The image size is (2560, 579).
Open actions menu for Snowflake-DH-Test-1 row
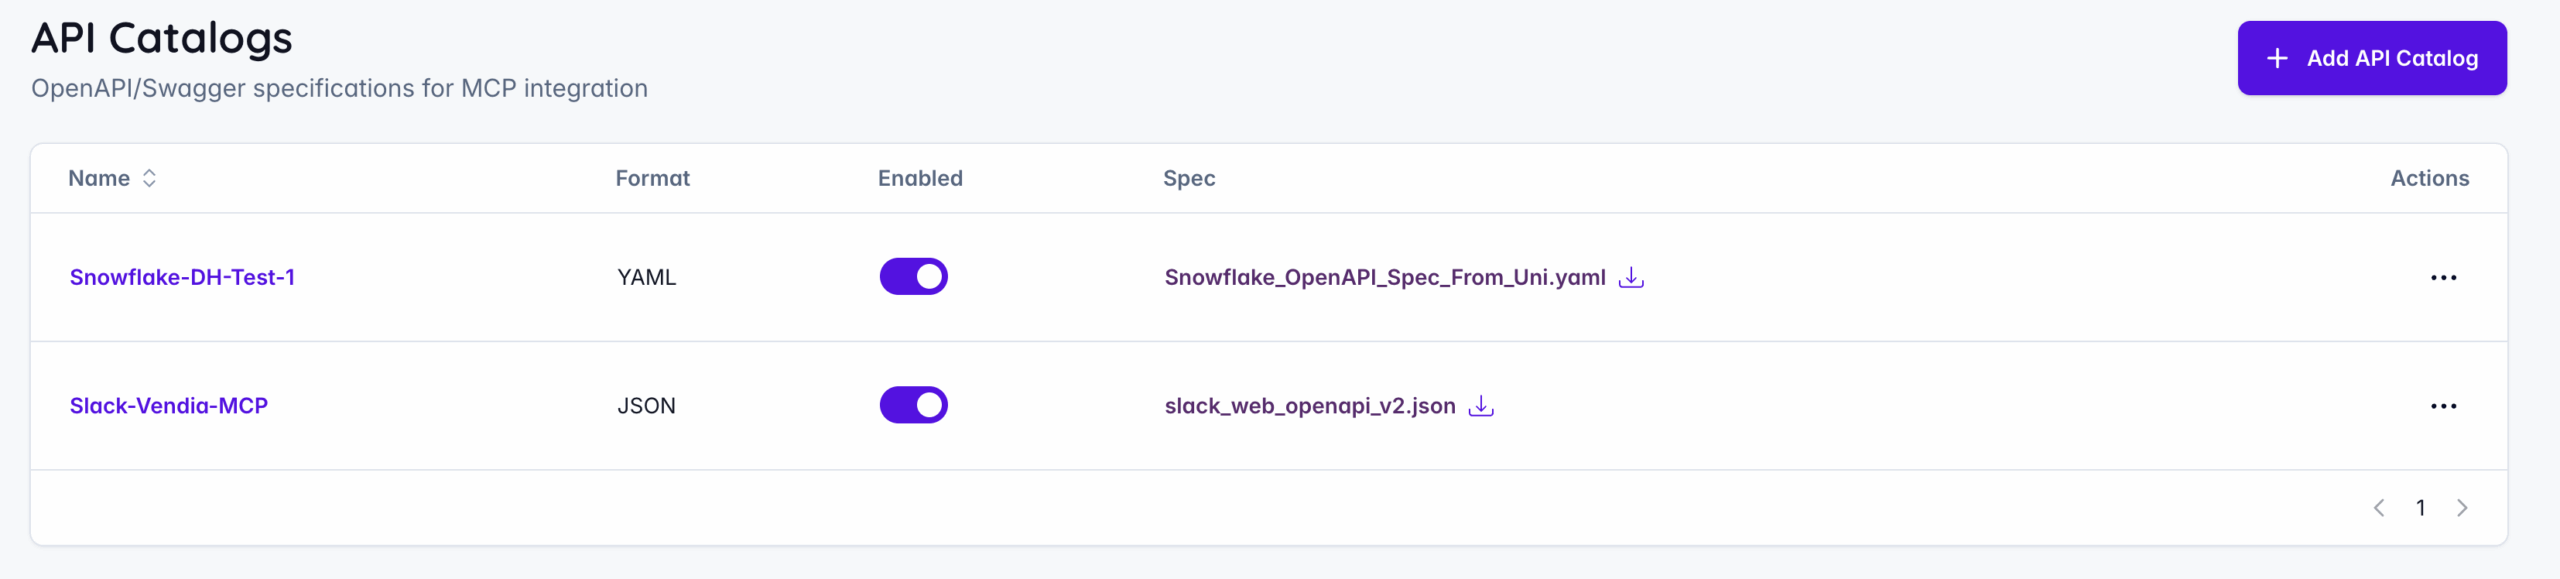coord(2443,278)
